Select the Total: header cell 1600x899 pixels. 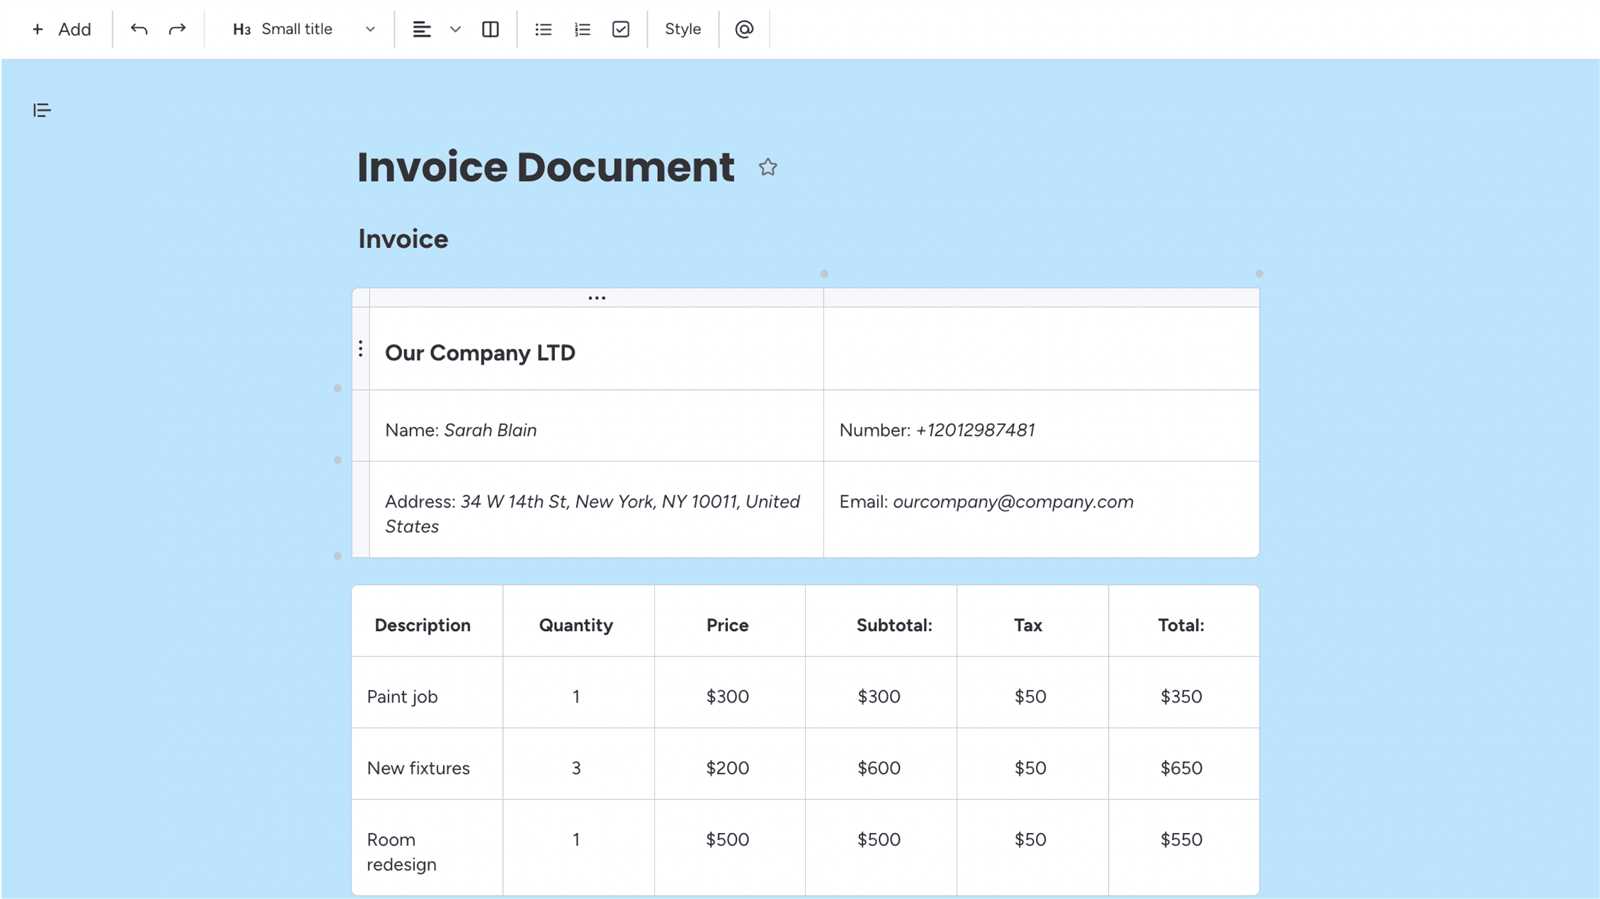[1184, 621]
